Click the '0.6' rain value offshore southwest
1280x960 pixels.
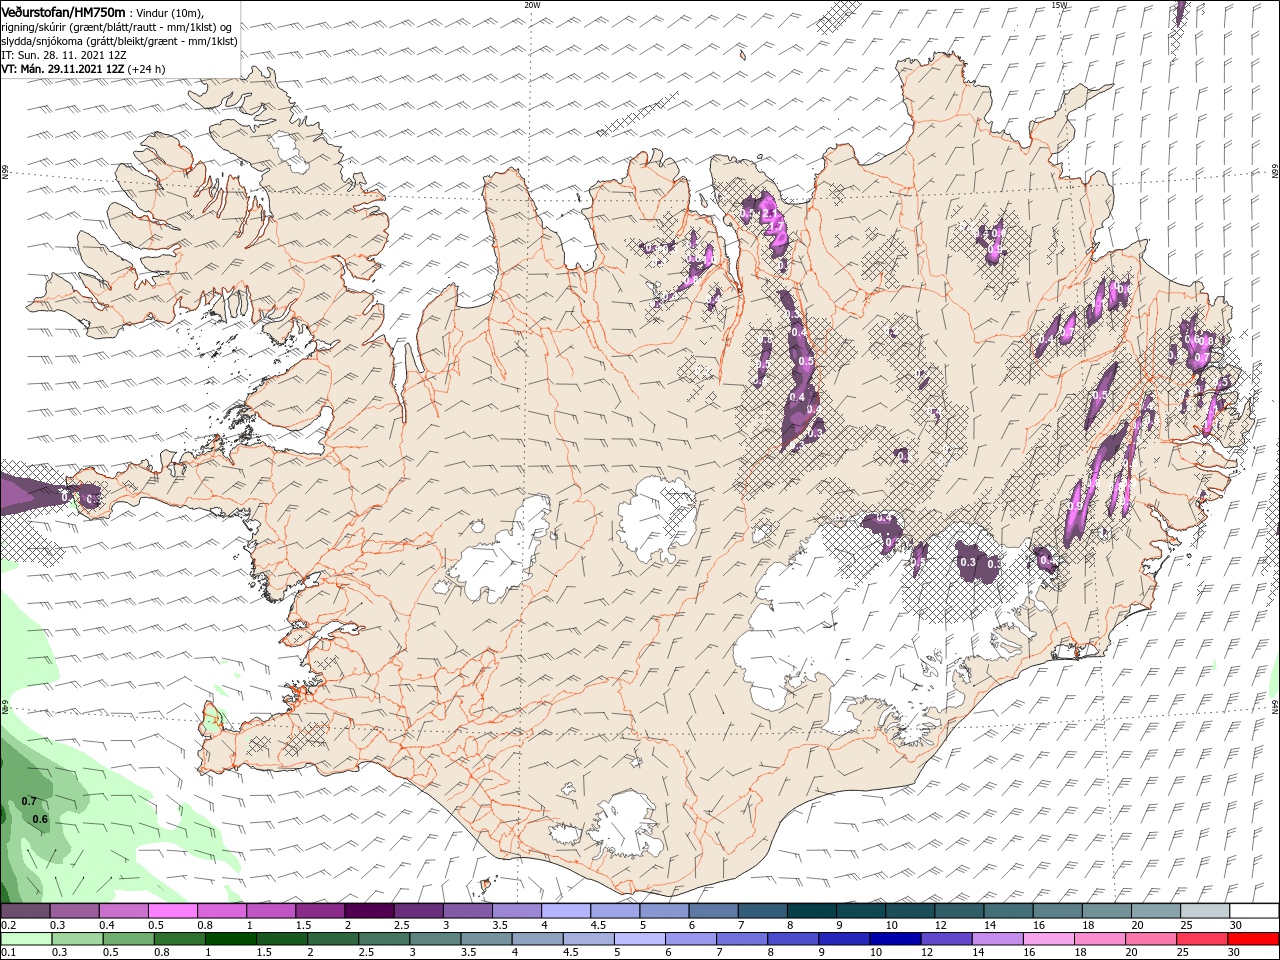tap(40, 819)
